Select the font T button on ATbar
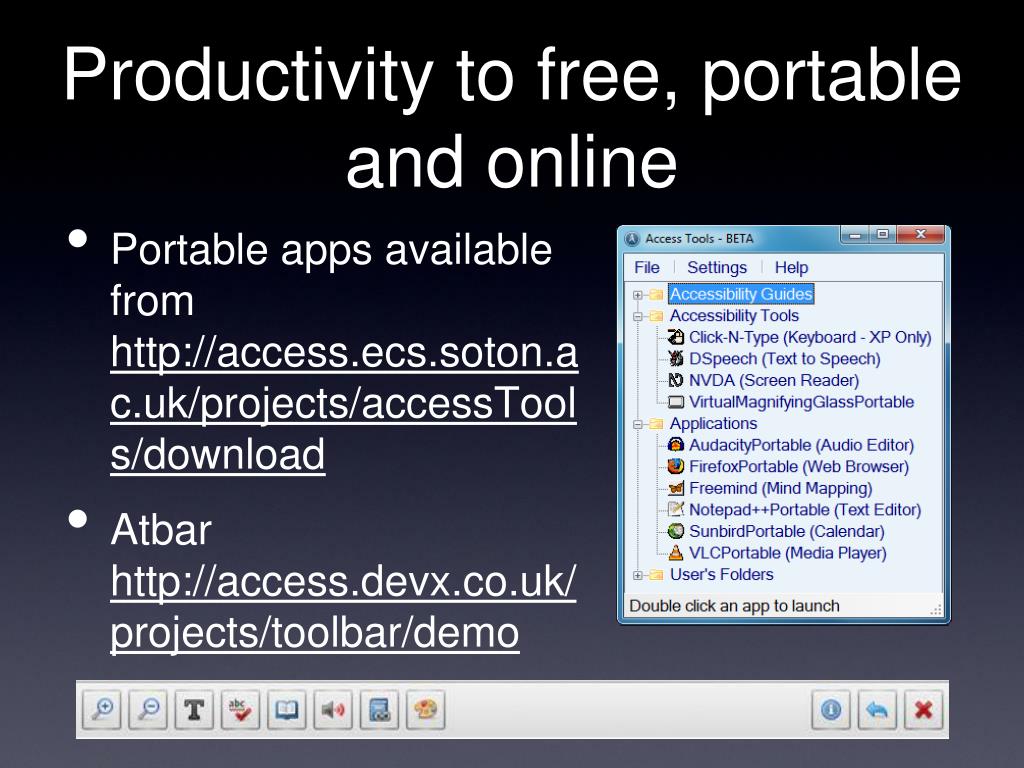1024x768 pixels. [194, 710]
